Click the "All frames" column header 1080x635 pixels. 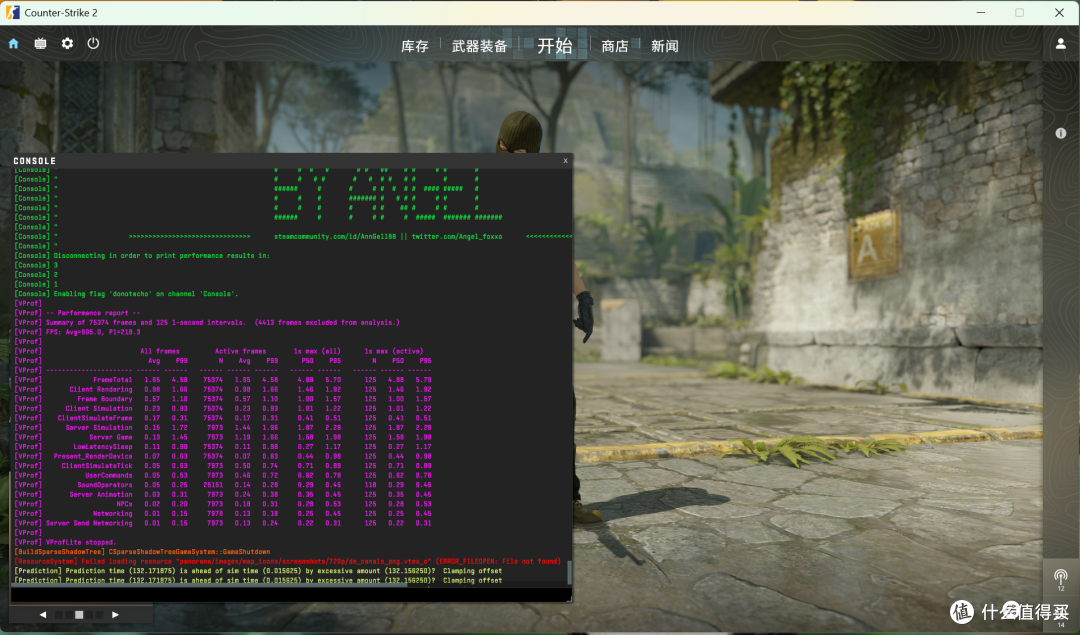(160, 351)
